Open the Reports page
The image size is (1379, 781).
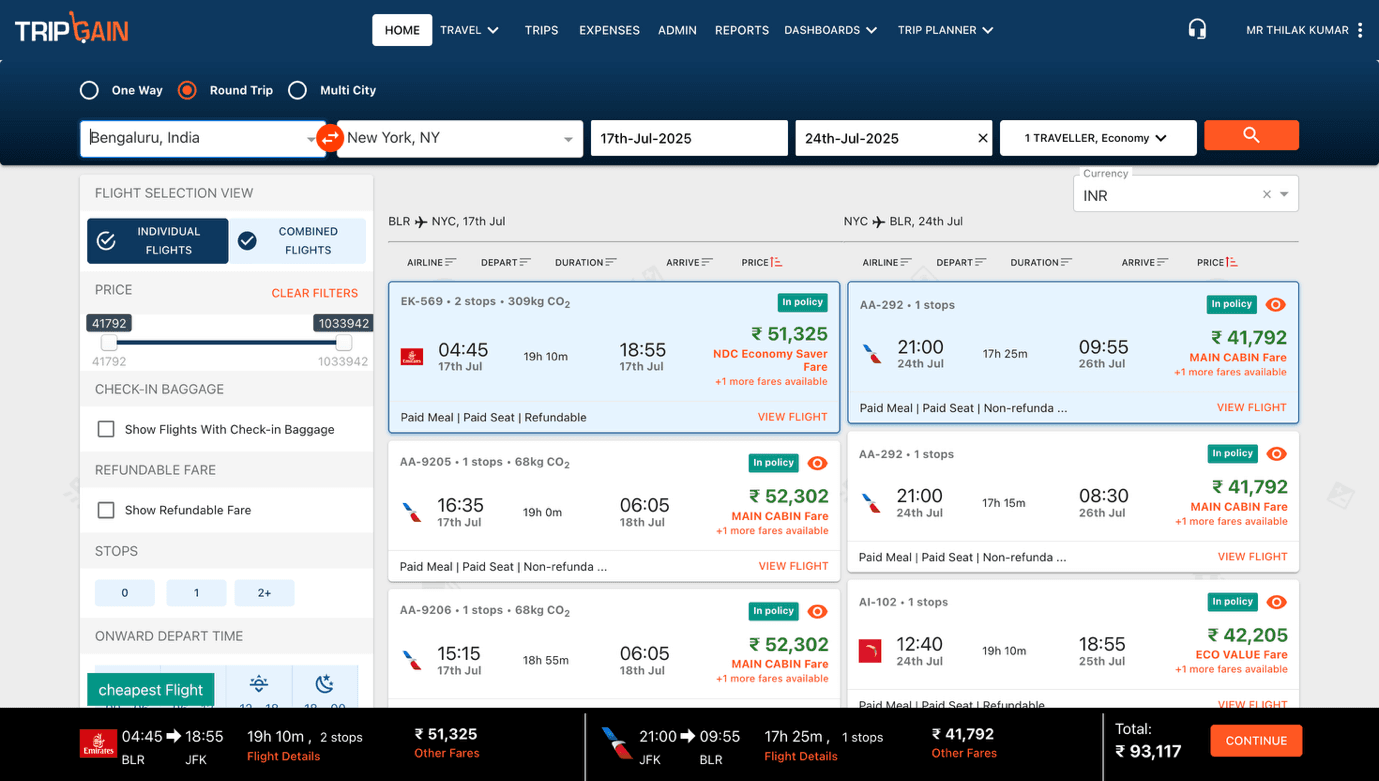(742, 30)
